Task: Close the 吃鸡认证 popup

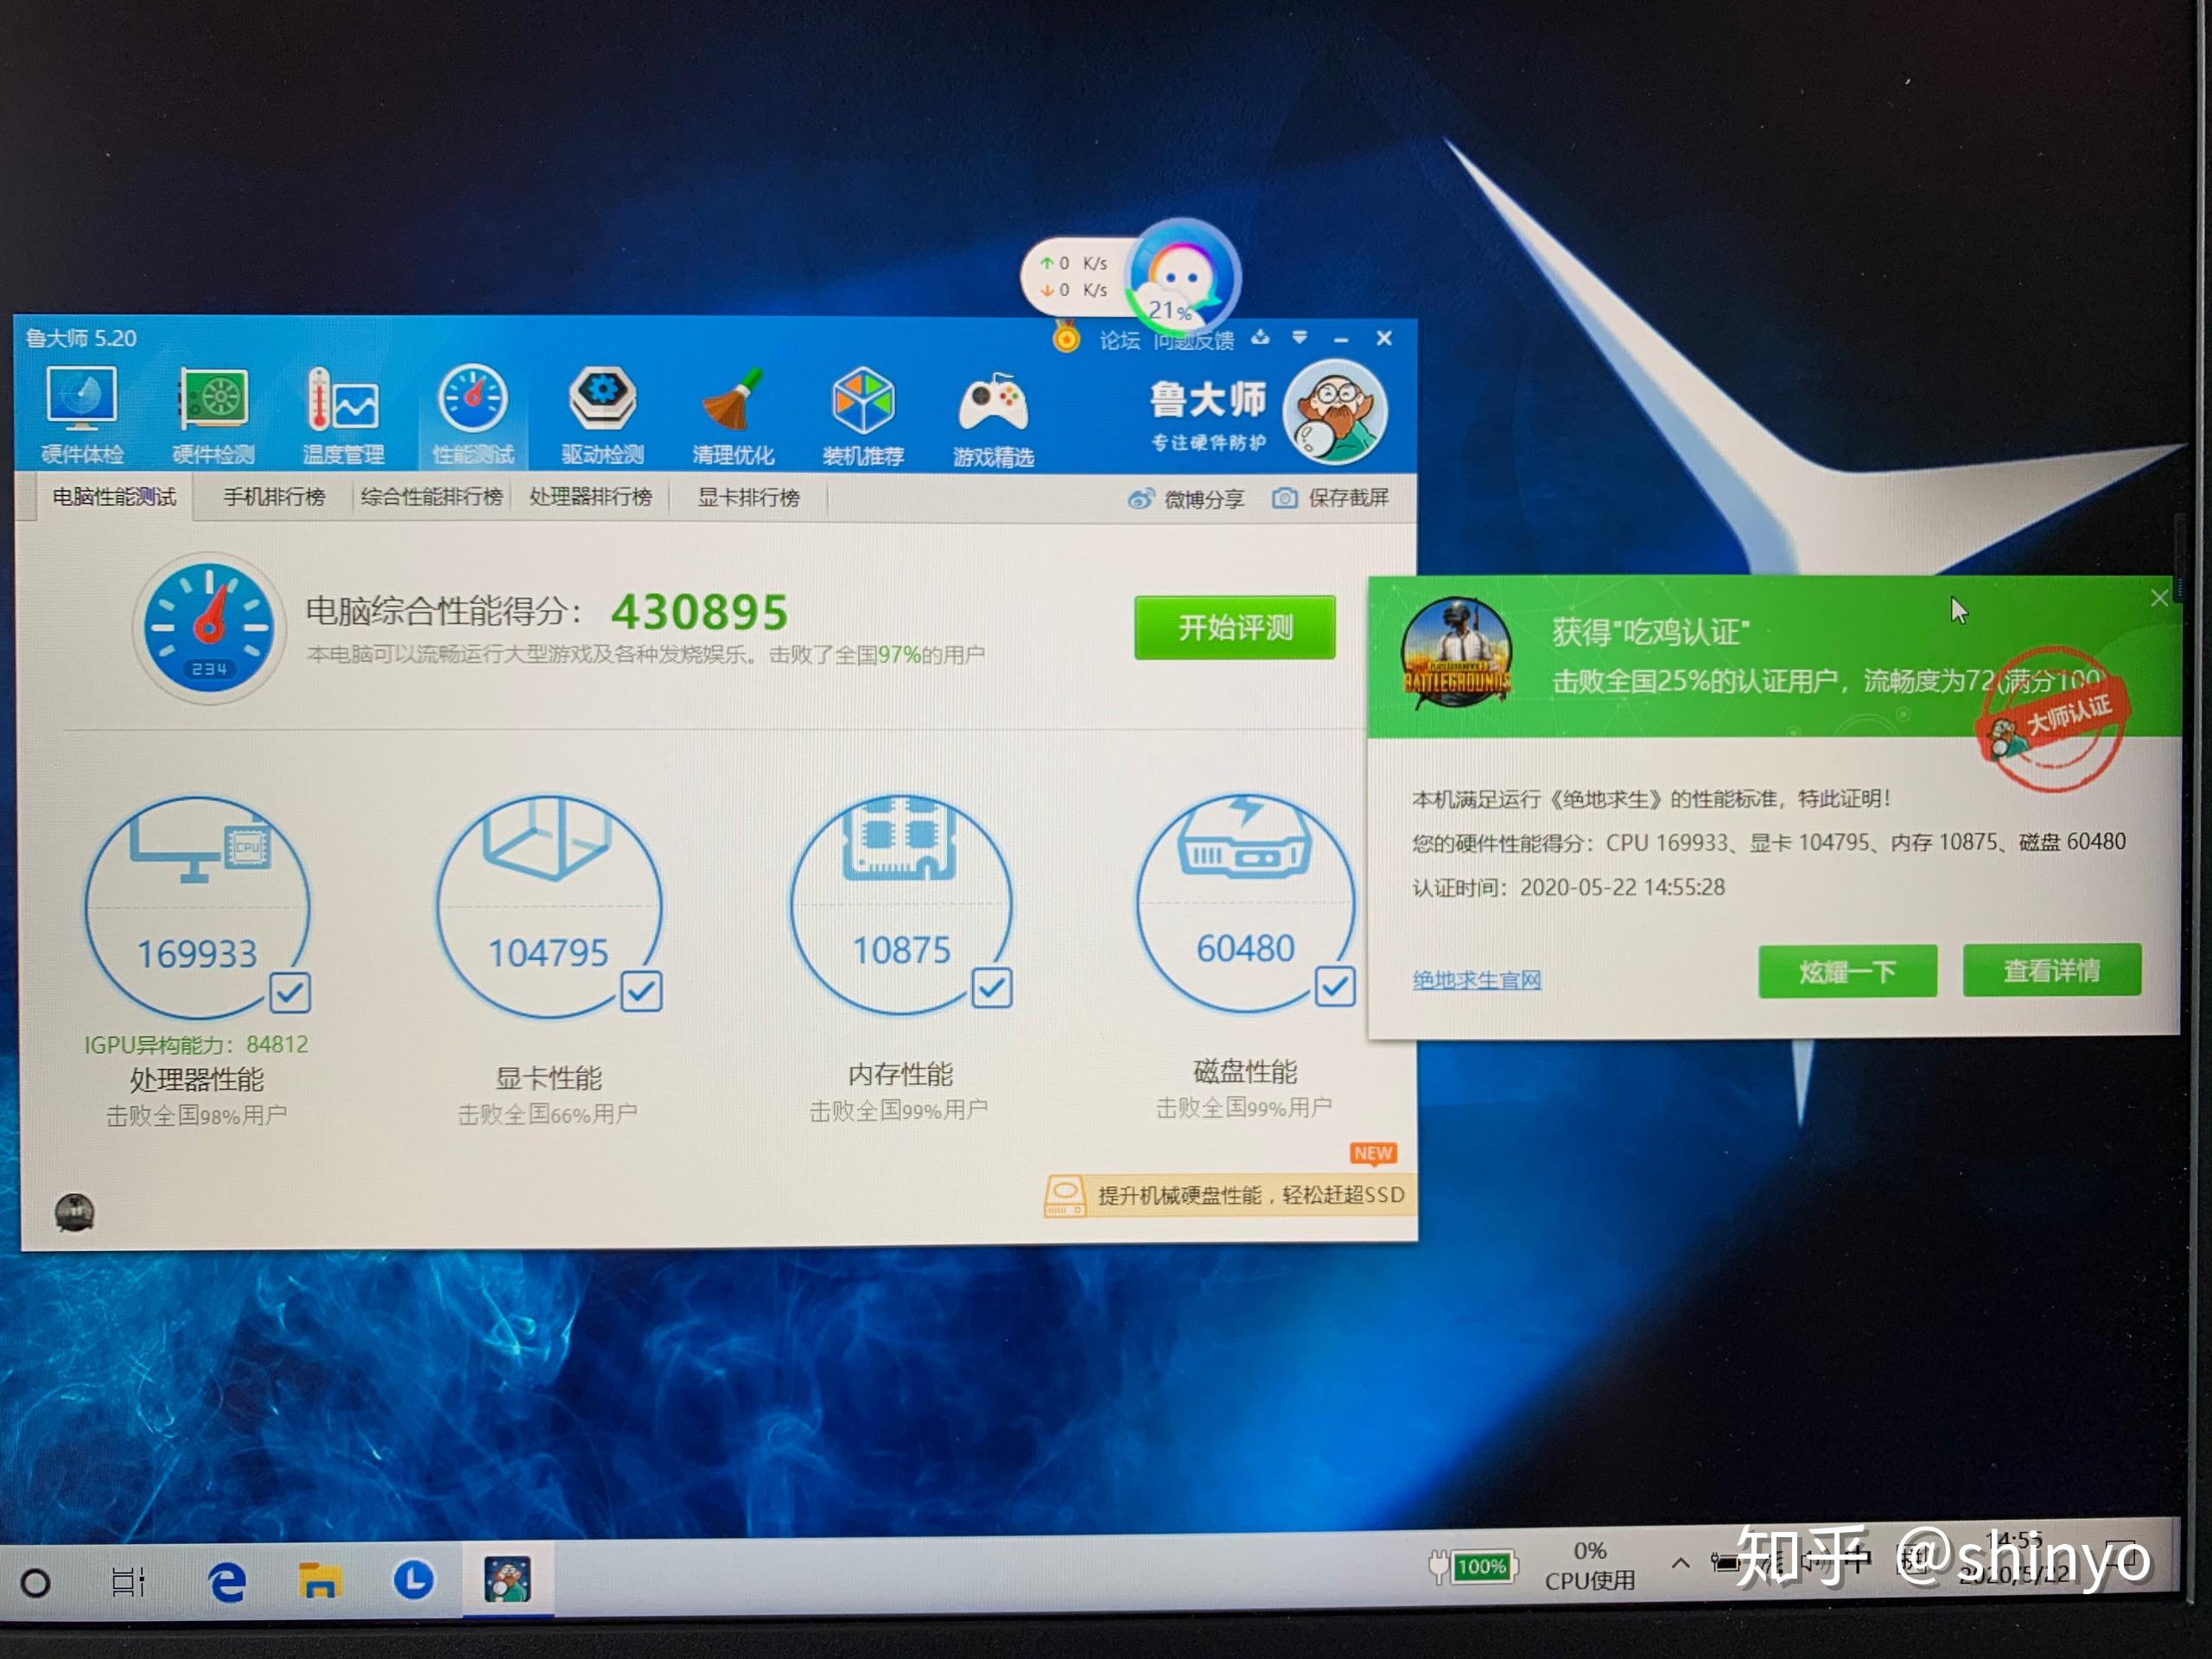Action: [2159, 598]
